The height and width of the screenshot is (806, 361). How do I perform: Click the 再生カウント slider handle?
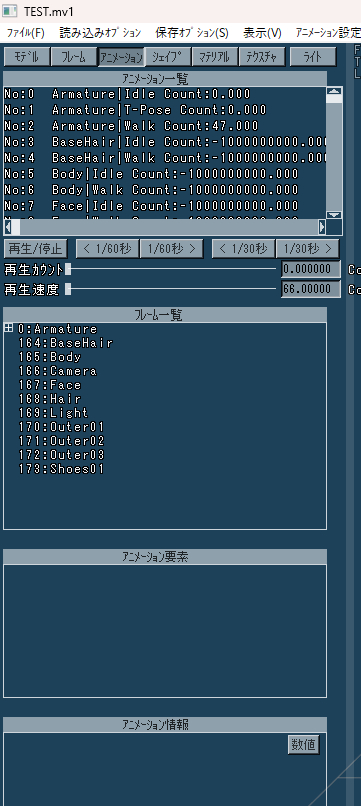68,269
